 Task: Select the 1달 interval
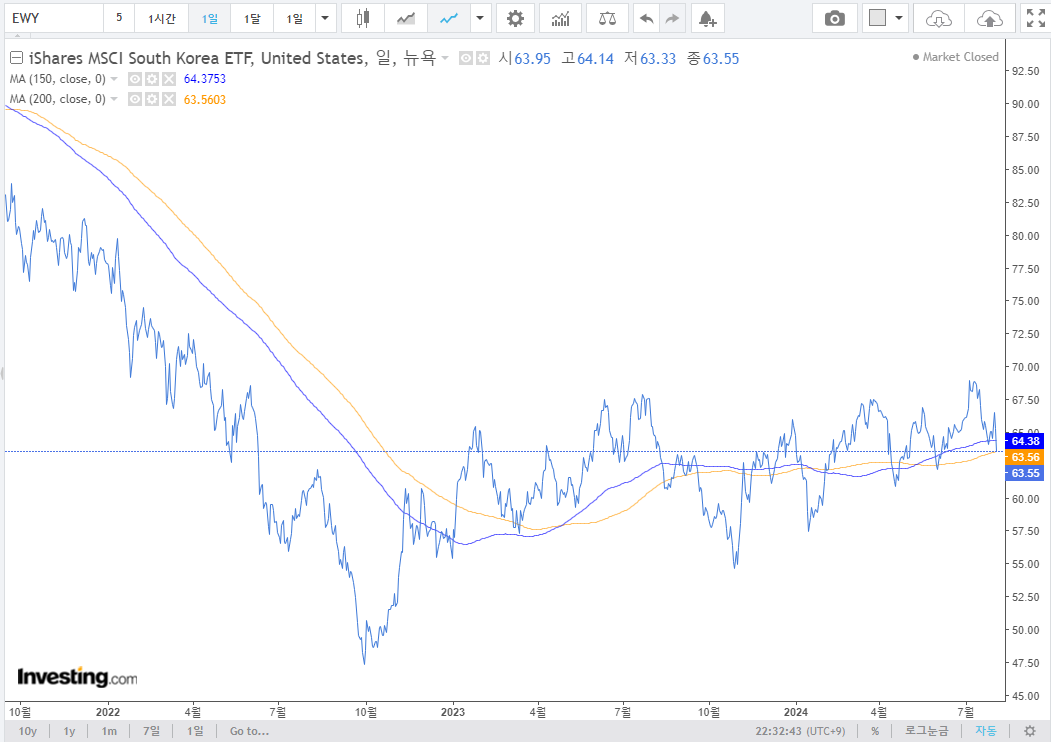pos(252,18)
